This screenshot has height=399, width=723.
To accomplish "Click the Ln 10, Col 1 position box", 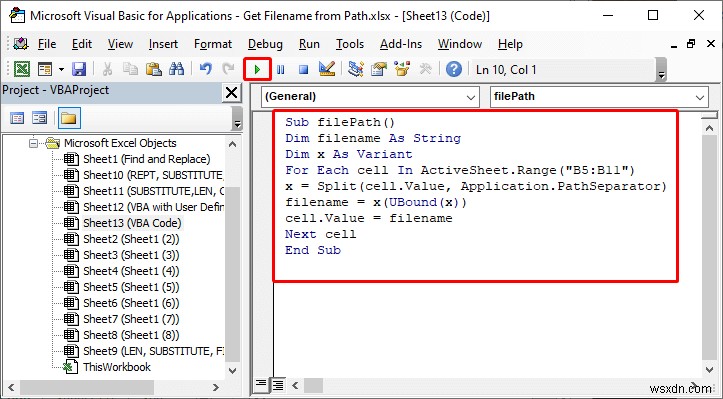I will pos(562,70).
